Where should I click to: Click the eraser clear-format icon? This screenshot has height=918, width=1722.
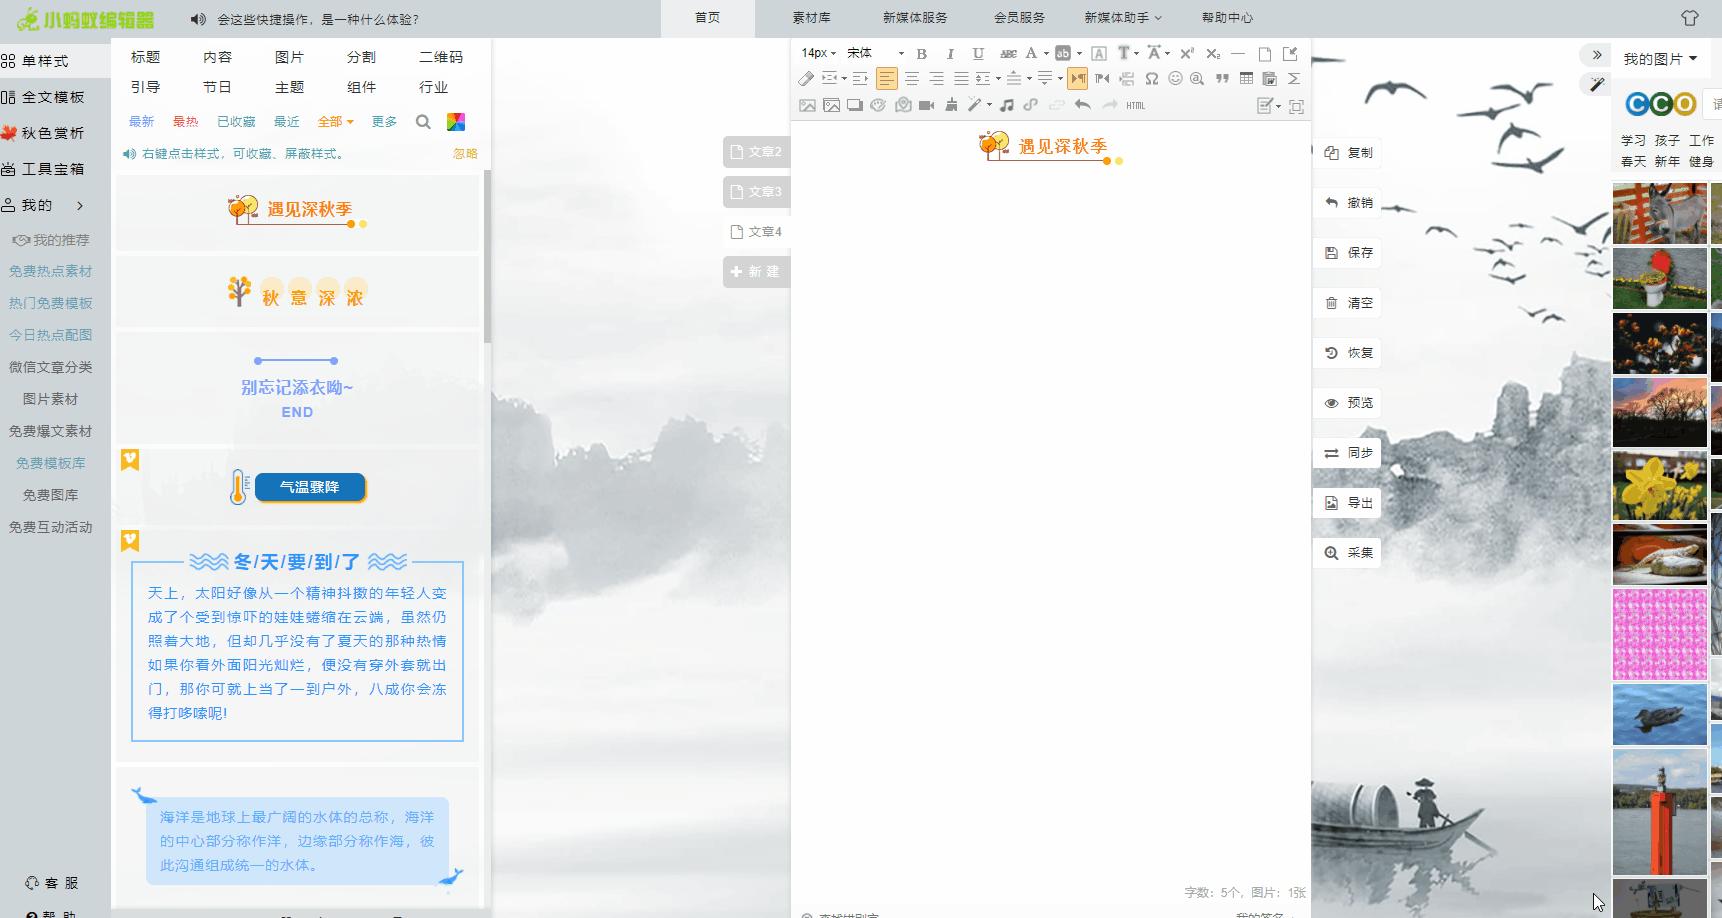pyautogui.click(x=806, y=78)
